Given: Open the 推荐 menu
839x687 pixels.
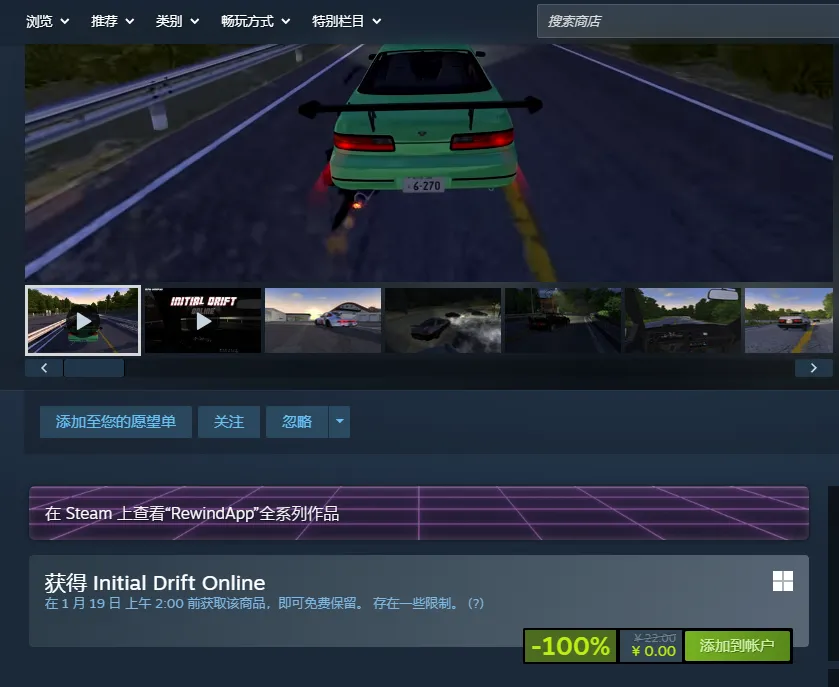Looking at the screenshot, I should pos(112,21).
